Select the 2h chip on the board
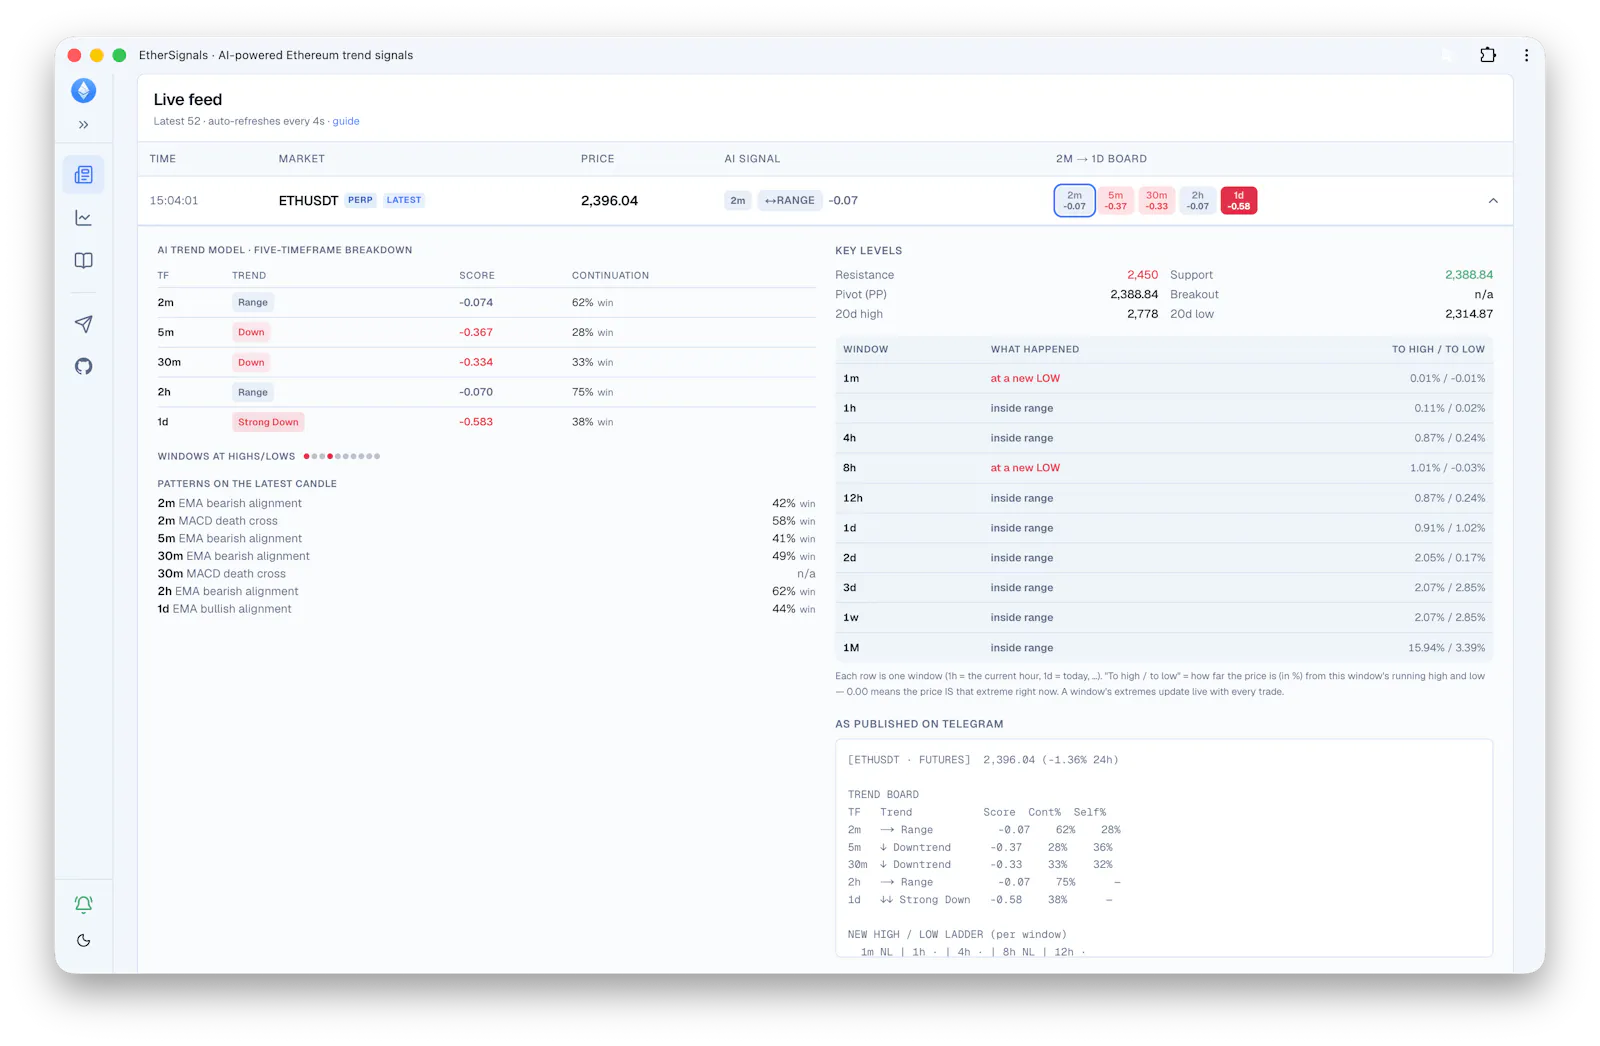 coord(1198,201)
